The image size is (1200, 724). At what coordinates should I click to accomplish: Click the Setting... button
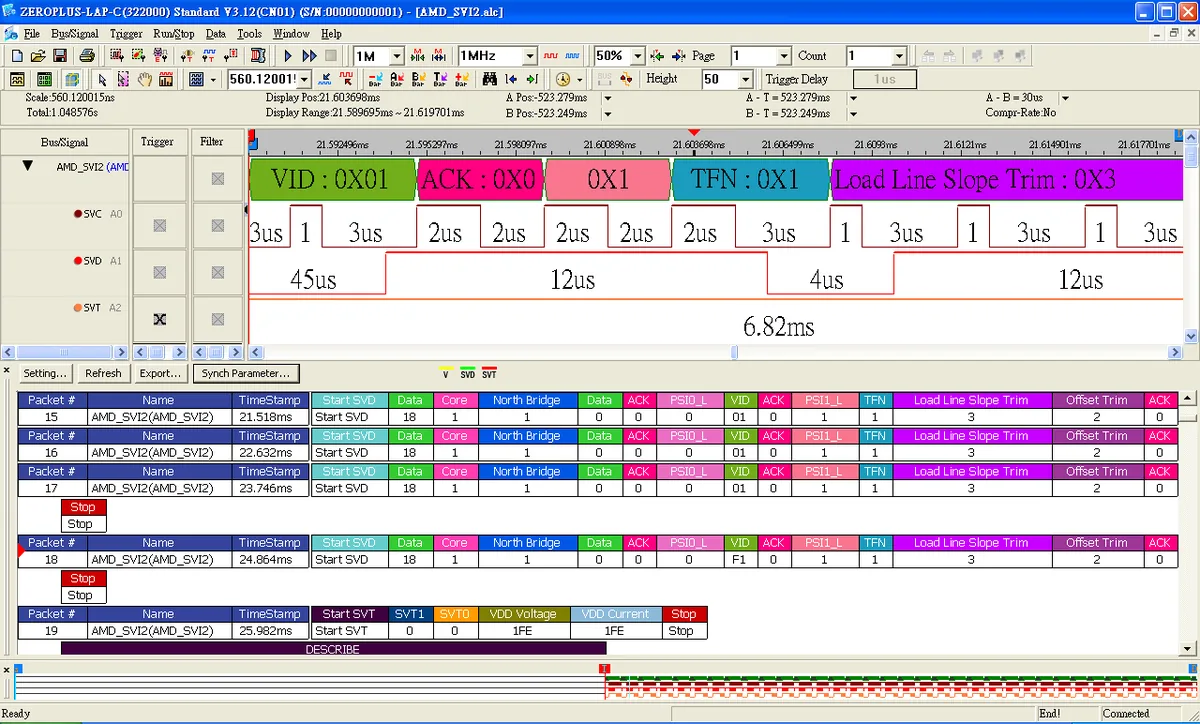click(x=45, y=373)
